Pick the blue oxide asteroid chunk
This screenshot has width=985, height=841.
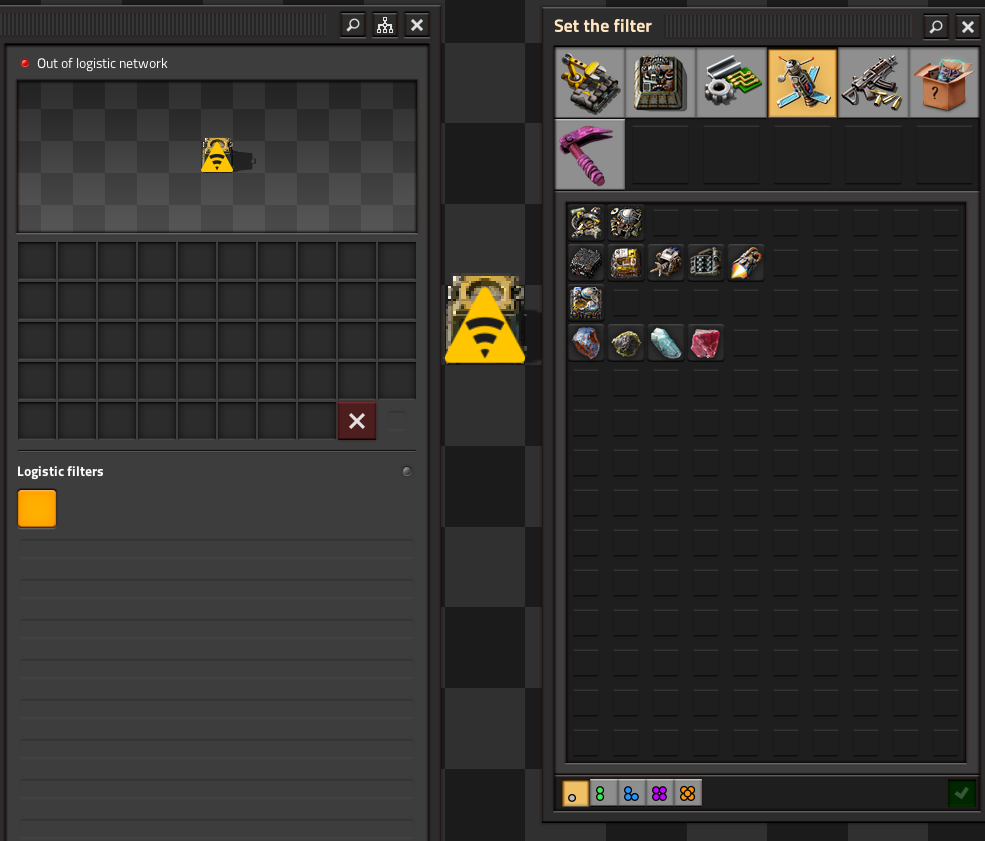[666, 342]
